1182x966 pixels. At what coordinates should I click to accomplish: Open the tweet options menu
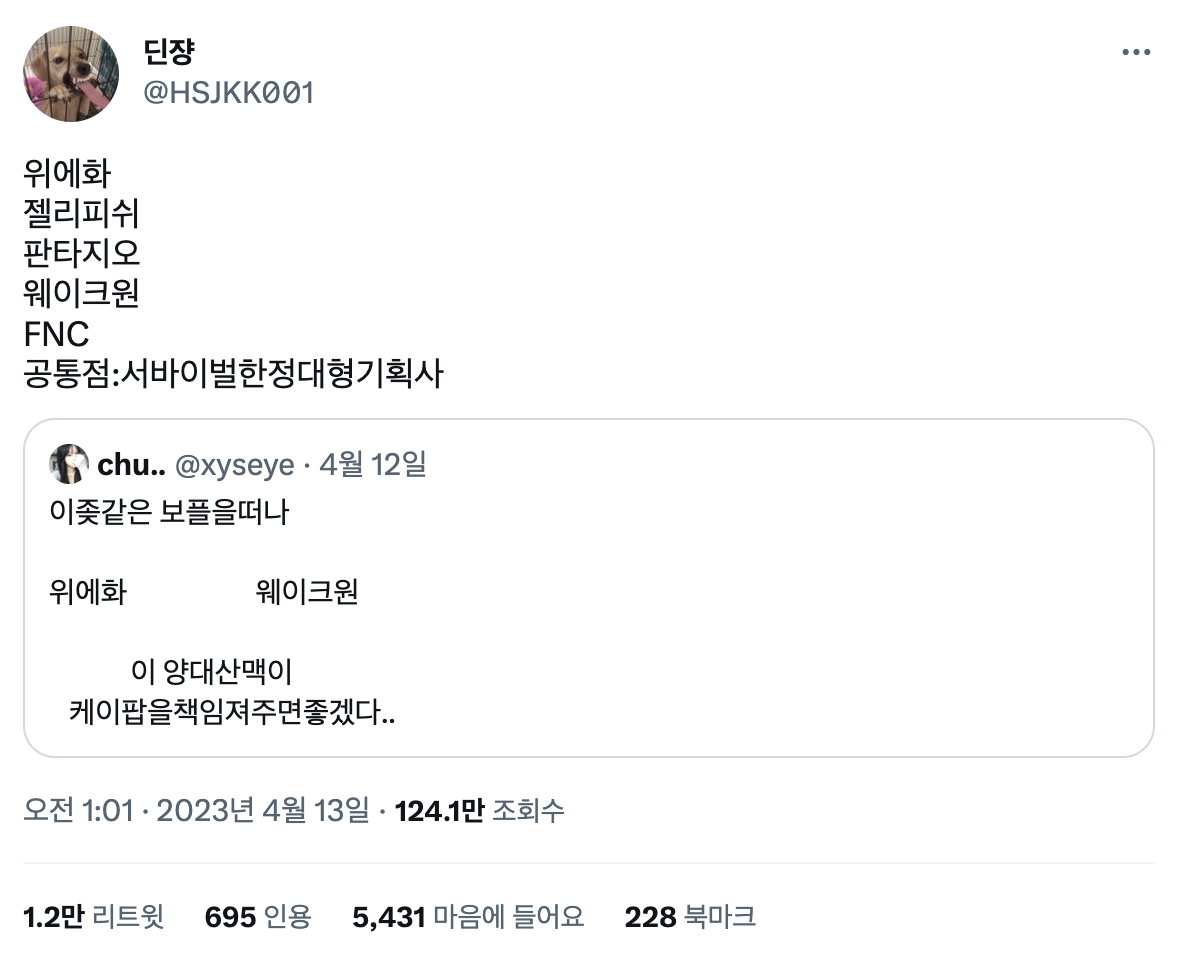[1136, 50]
